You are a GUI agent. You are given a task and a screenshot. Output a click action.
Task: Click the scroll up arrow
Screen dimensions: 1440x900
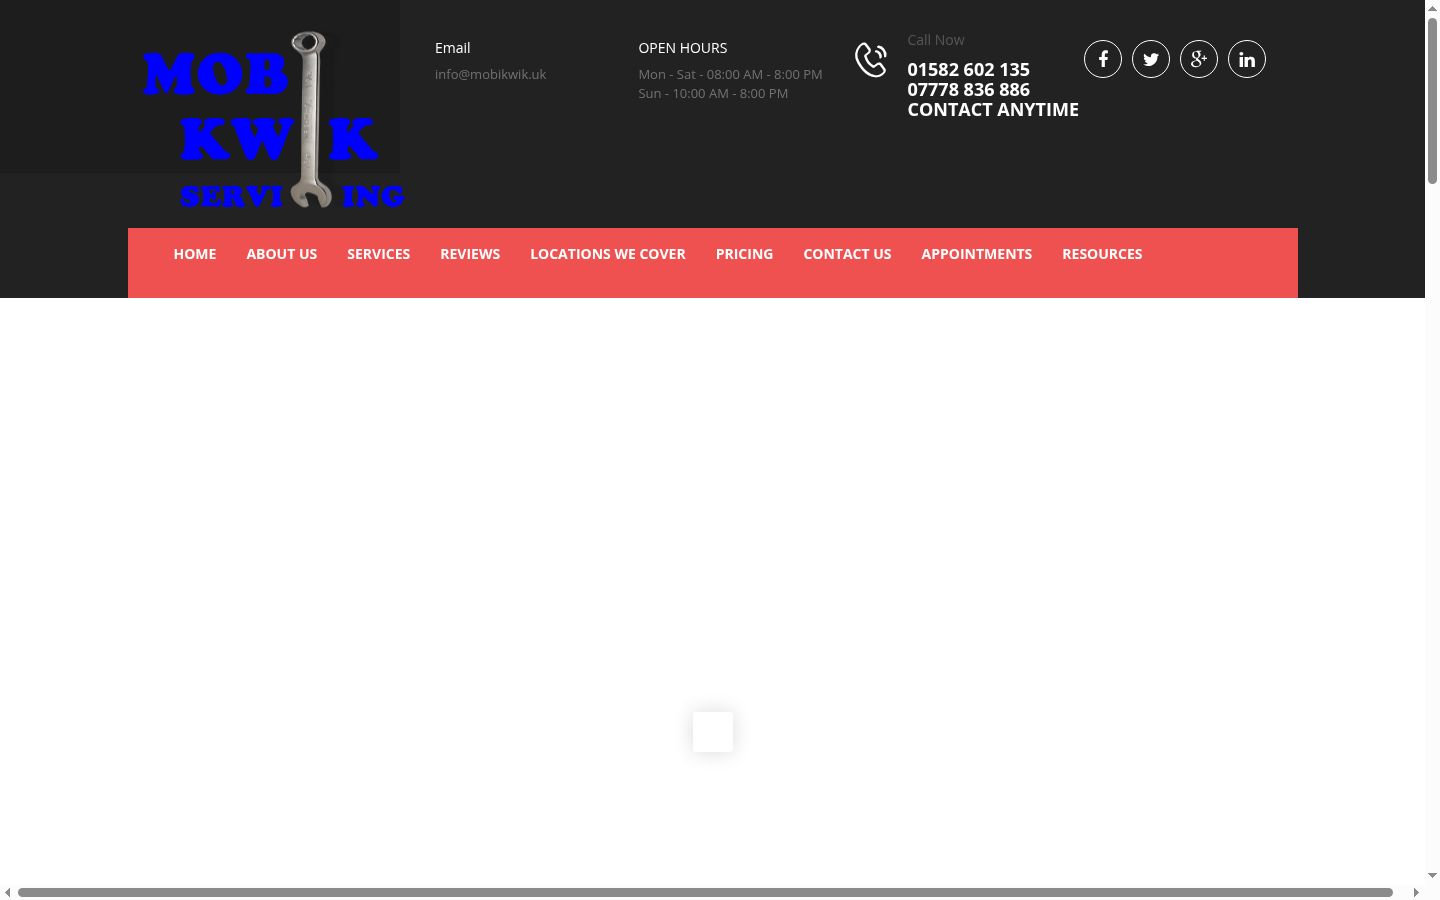pyautogui.click(x=1432, y=7)
